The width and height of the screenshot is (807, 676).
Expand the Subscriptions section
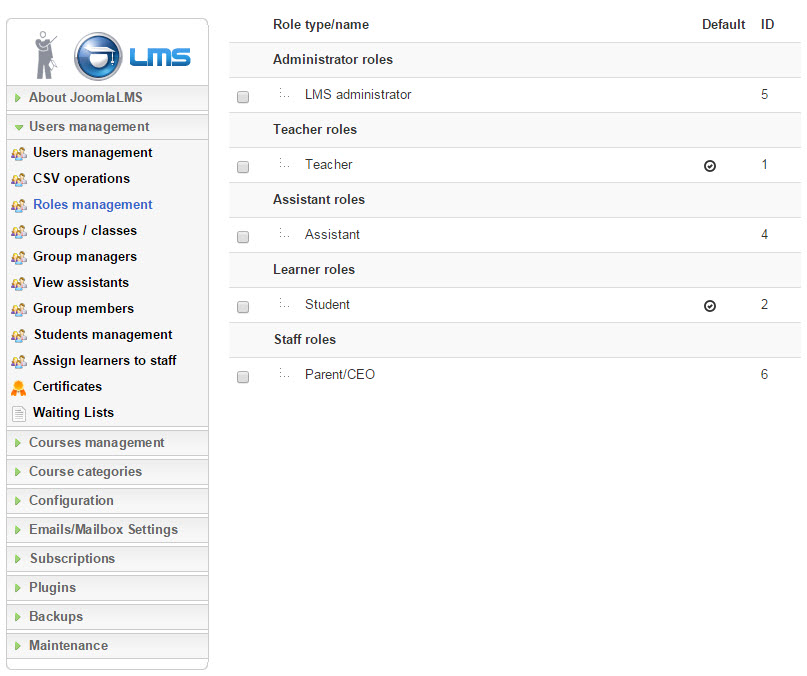click(107, 559)
